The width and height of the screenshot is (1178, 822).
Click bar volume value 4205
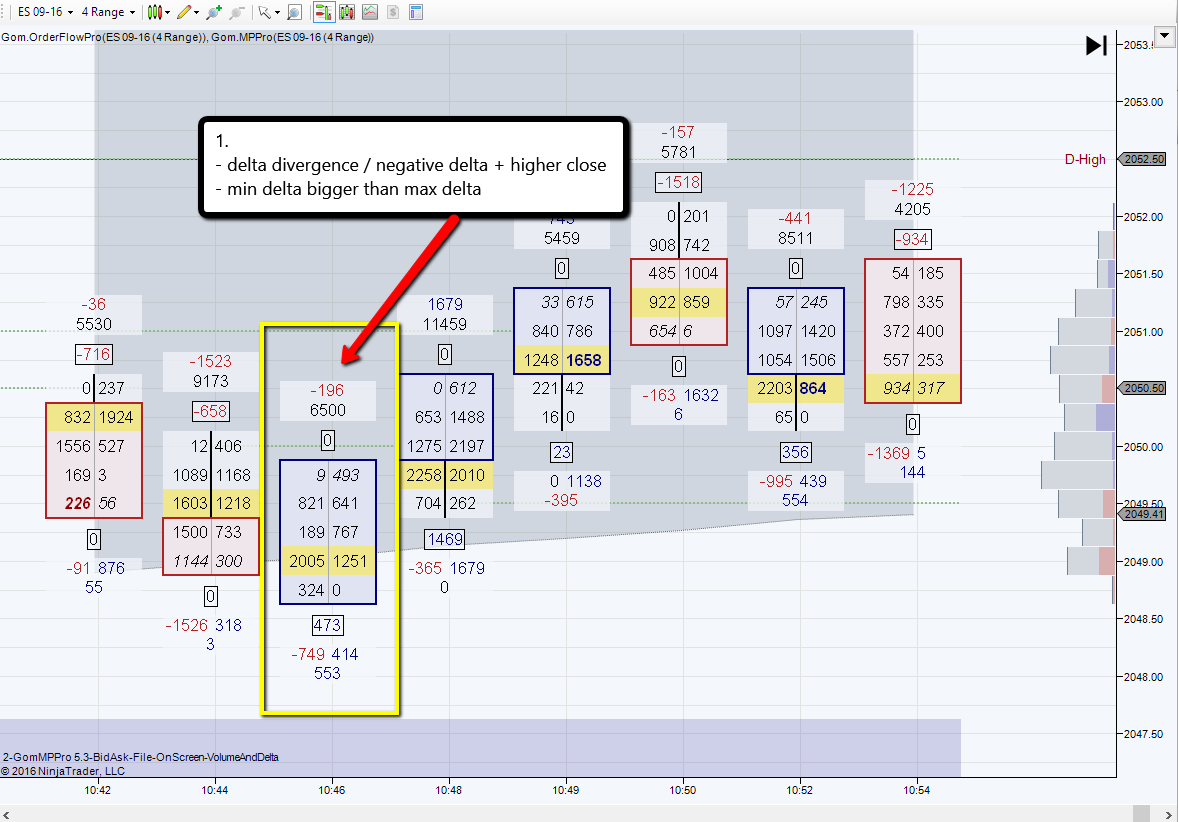(x=912, y=210)
